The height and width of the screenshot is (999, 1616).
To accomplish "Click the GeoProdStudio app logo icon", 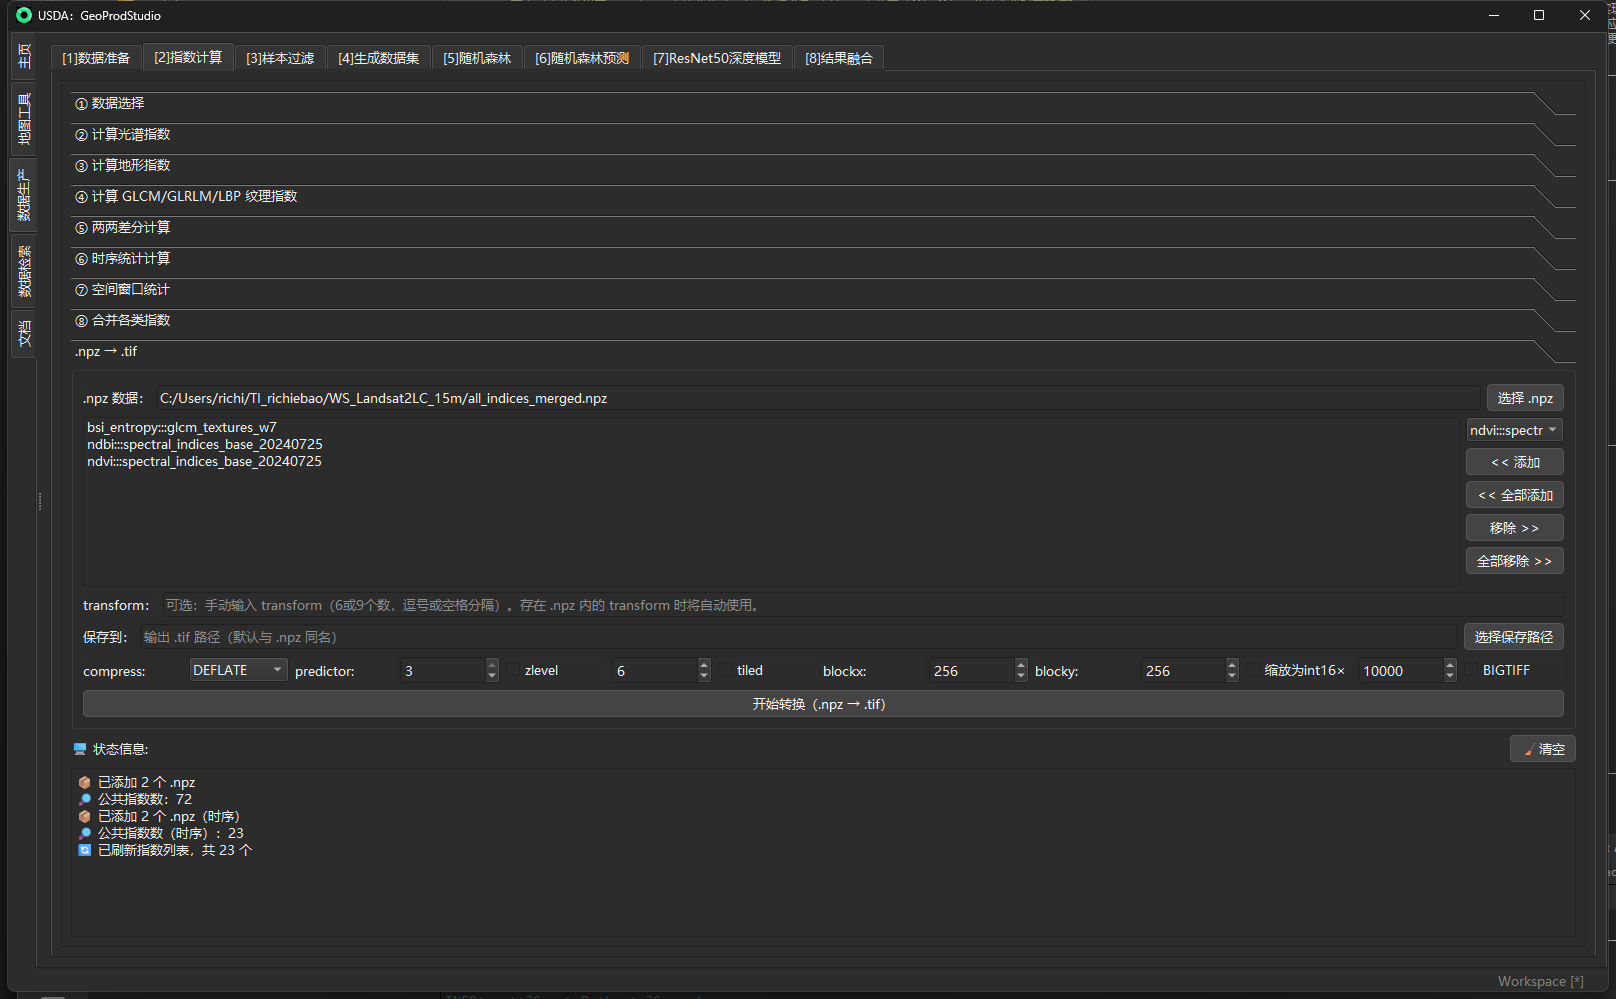I will 24,15.
